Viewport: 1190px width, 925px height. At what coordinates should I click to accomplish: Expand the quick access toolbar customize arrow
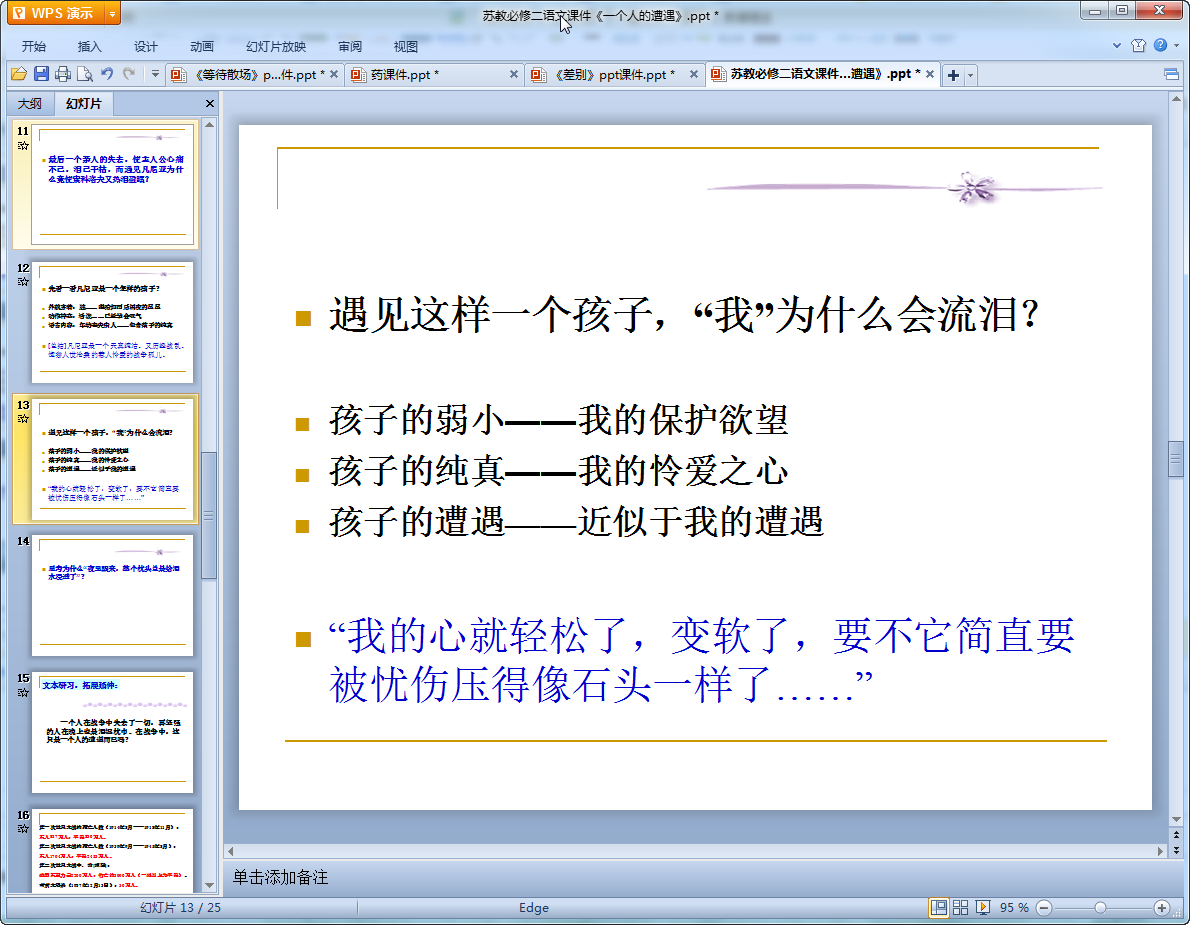coord(155,74)
